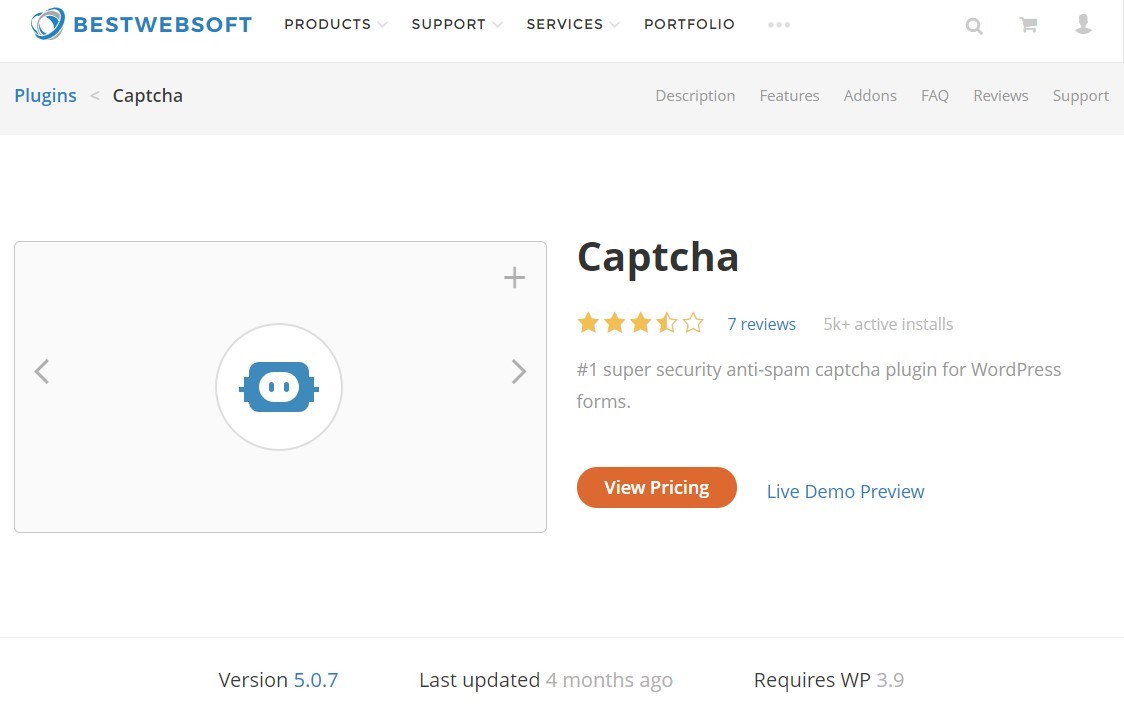Screen dimensions: 1124x720
Task: Open the Live Demo Preview link
Action: pyautogui.click(x=845, y=491)
